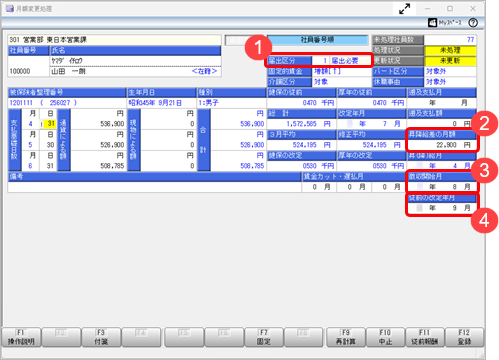
Task: Click the June payment days value 31
Action: tap(50, 166)
